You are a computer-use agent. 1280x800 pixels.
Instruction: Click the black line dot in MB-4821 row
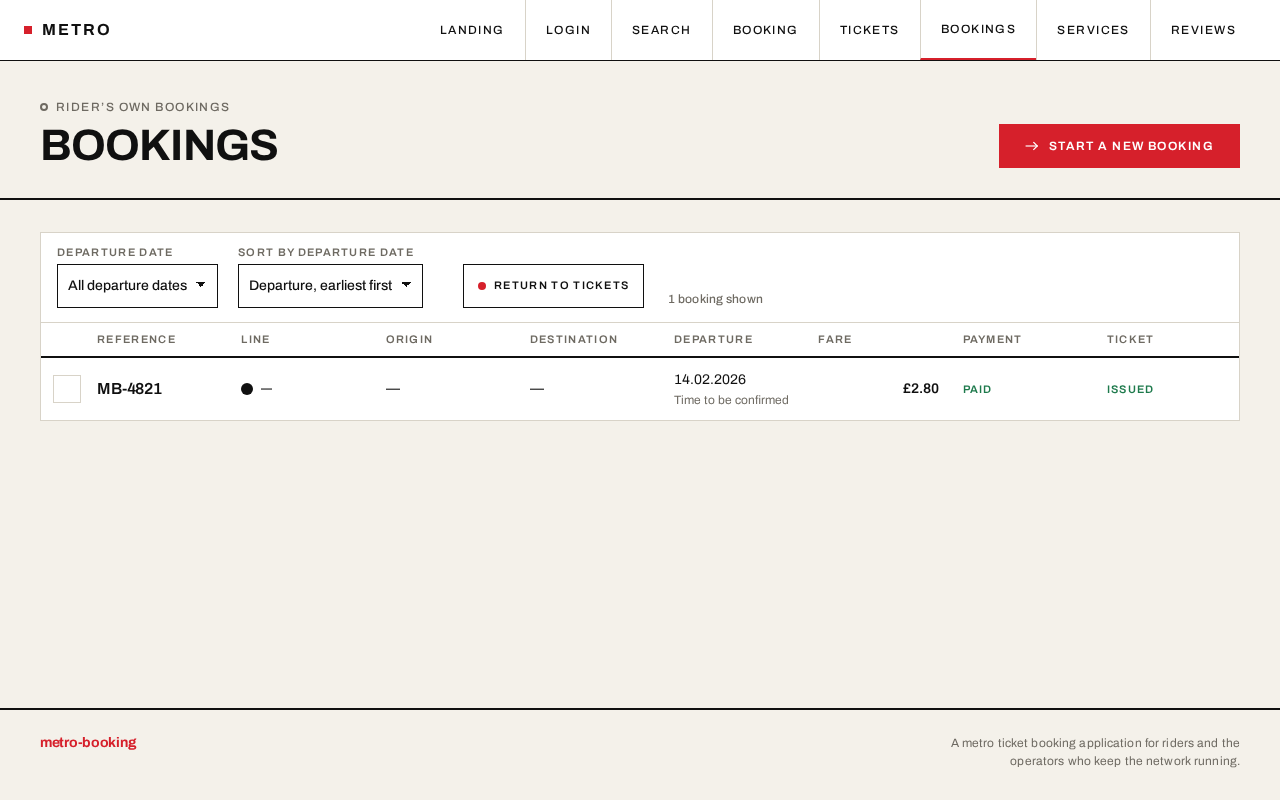pyautogui.click(x=247, y=389)
